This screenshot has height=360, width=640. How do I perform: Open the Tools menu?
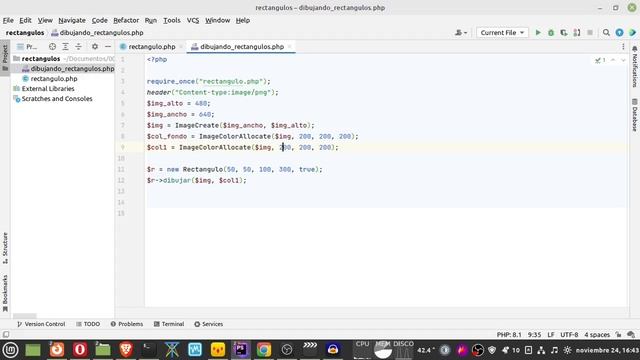click(172, 20)
